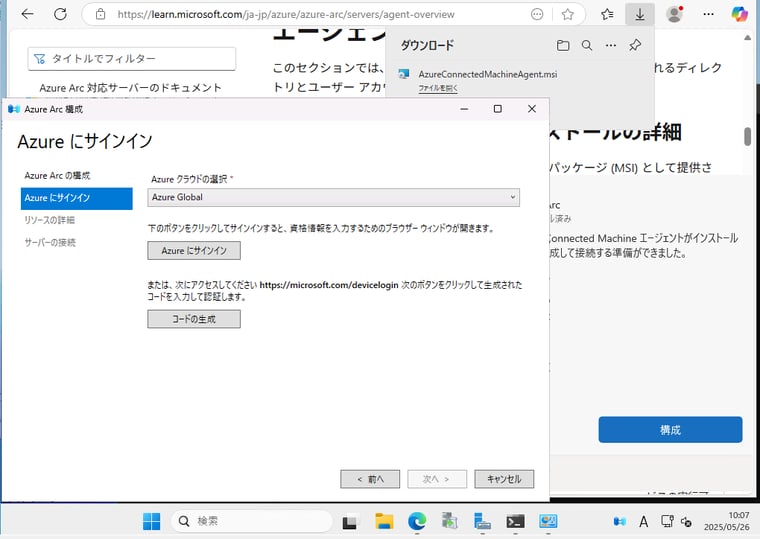Screen dimensions: 760x539
Task: Open Server Manager taskbar icon
Action: pos(482,522)
